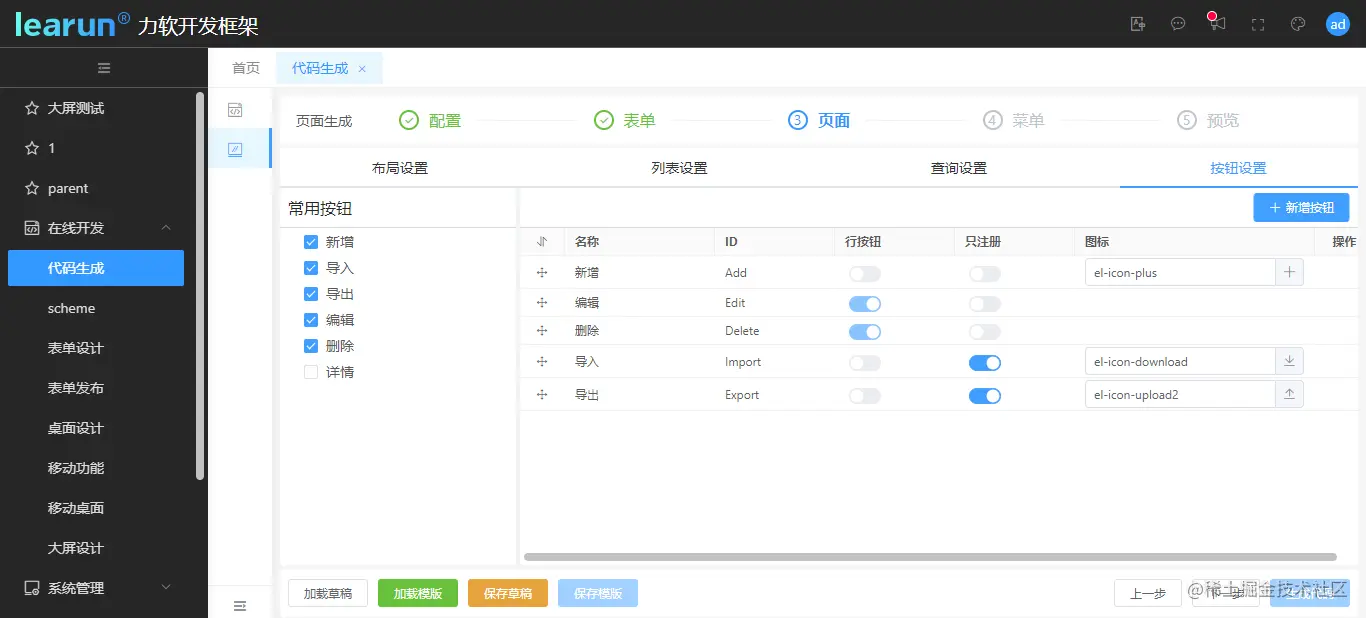Switch to the 首页 tab
The image size is (1366, 618).
pyautogui.click(x=246, y=68)
